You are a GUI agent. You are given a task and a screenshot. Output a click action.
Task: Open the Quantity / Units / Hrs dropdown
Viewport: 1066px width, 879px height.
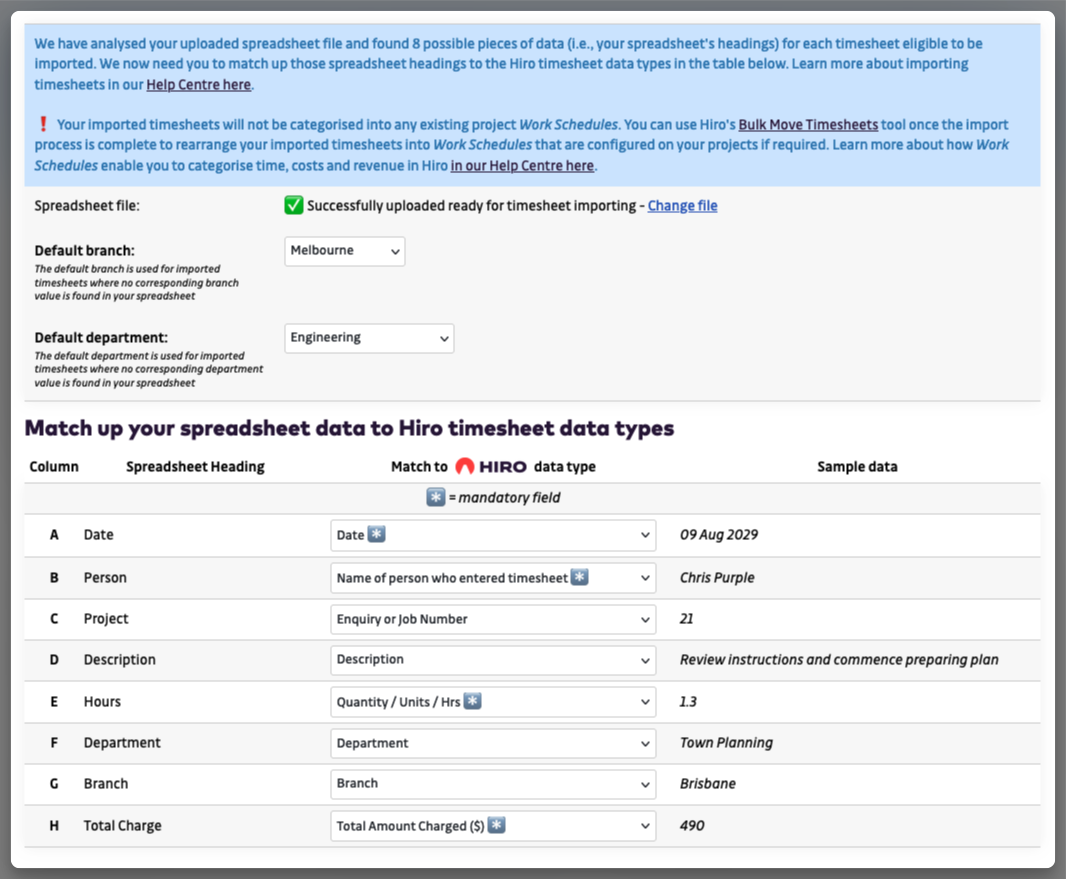(x=493, y=702)
